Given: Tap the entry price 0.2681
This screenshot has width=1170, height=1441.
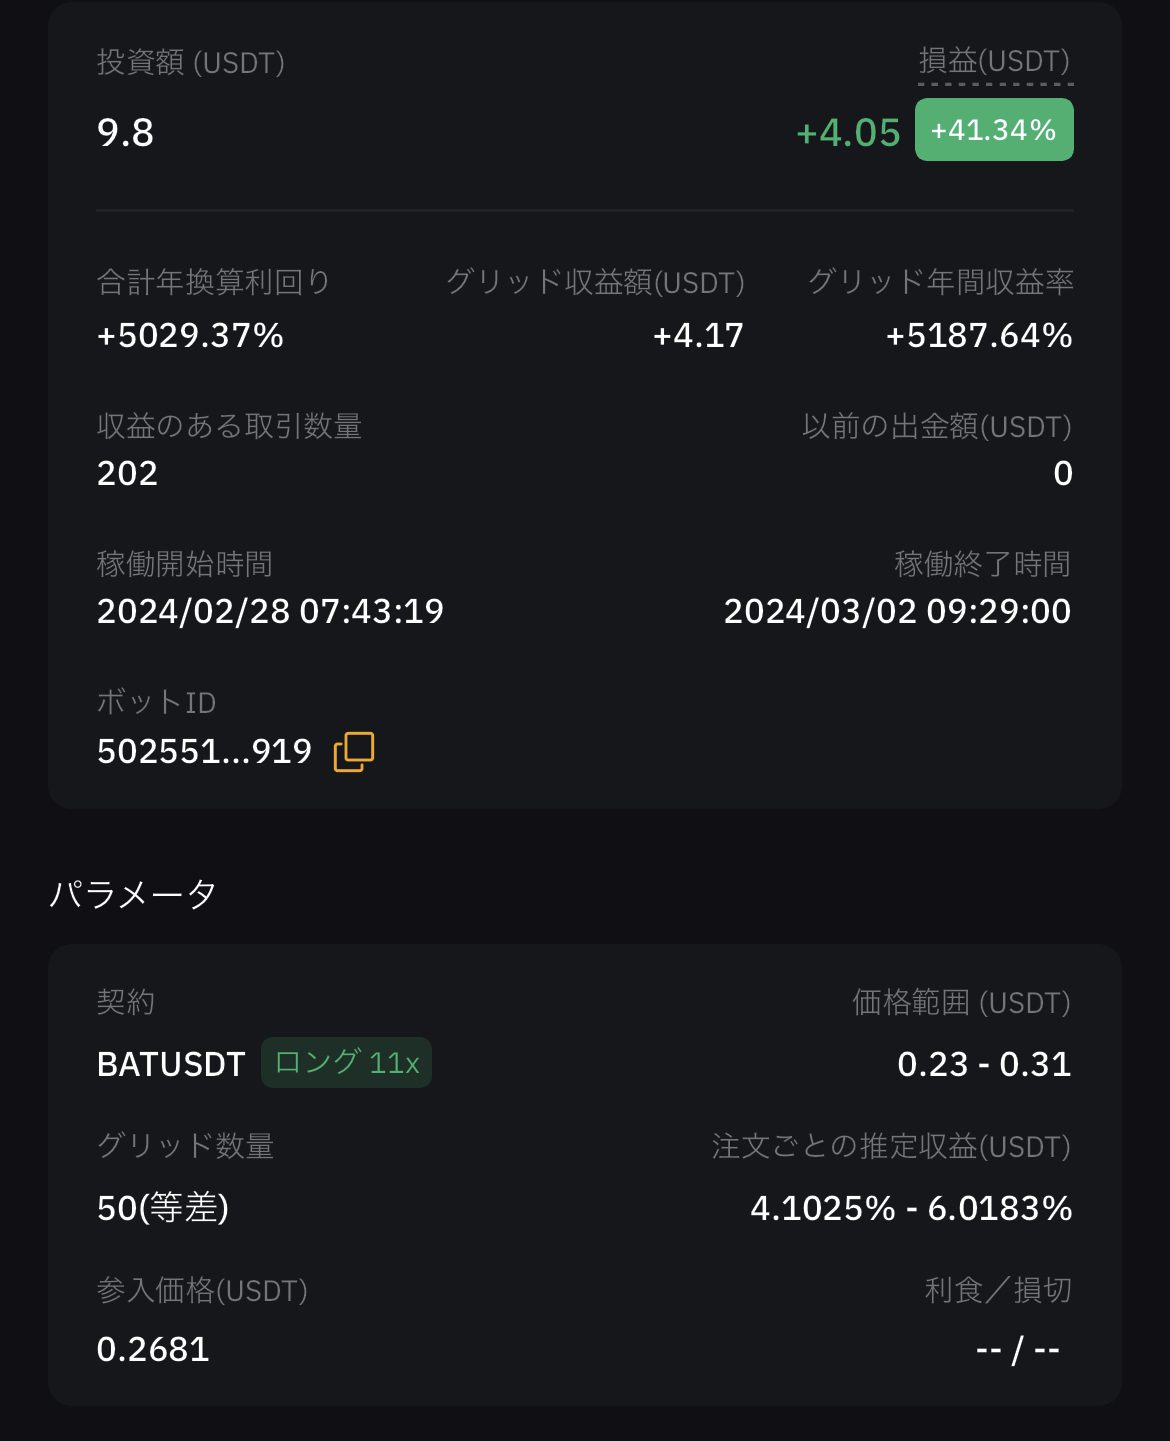Looking at the screenshot, I should tap(153, 1349).
